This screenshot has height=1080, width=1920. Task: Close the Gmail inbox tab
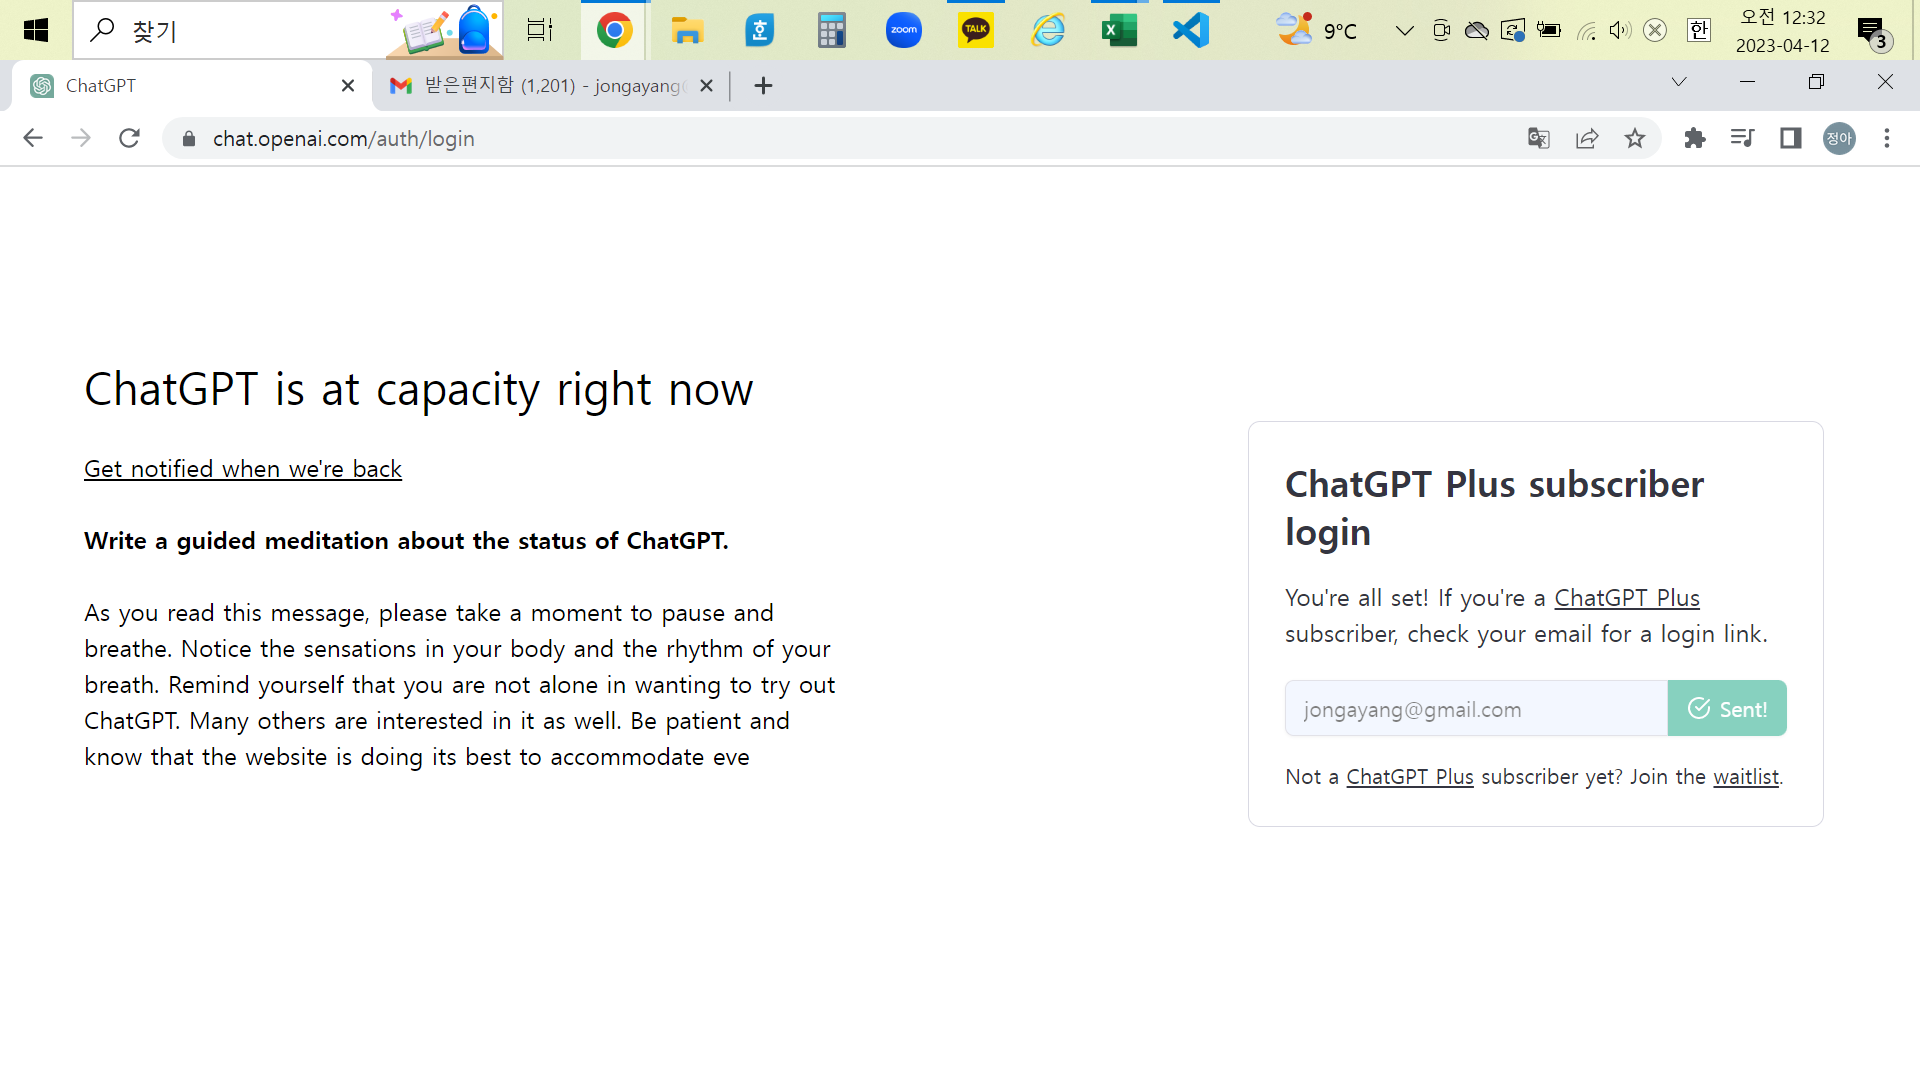pyautogui.click(x=707, y=86)
